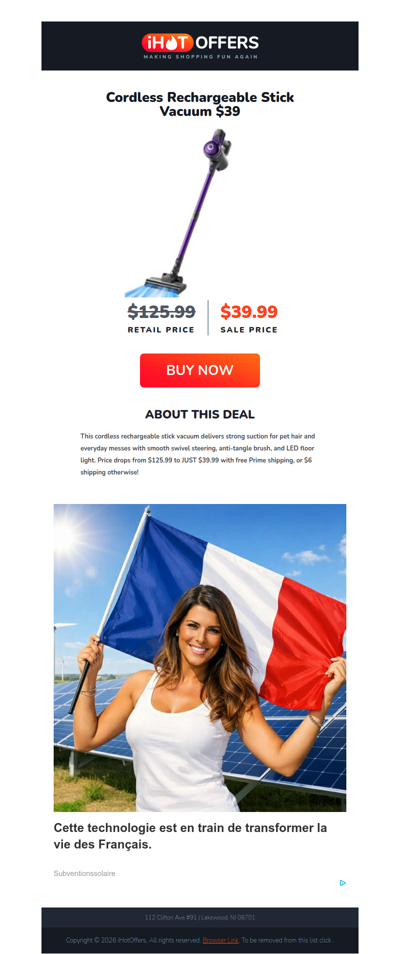The width and height of the screenshot is (400, 954).
Task: Click the purple vacuum motor handle
Action: pyautogui.click(x=216, y=150)
